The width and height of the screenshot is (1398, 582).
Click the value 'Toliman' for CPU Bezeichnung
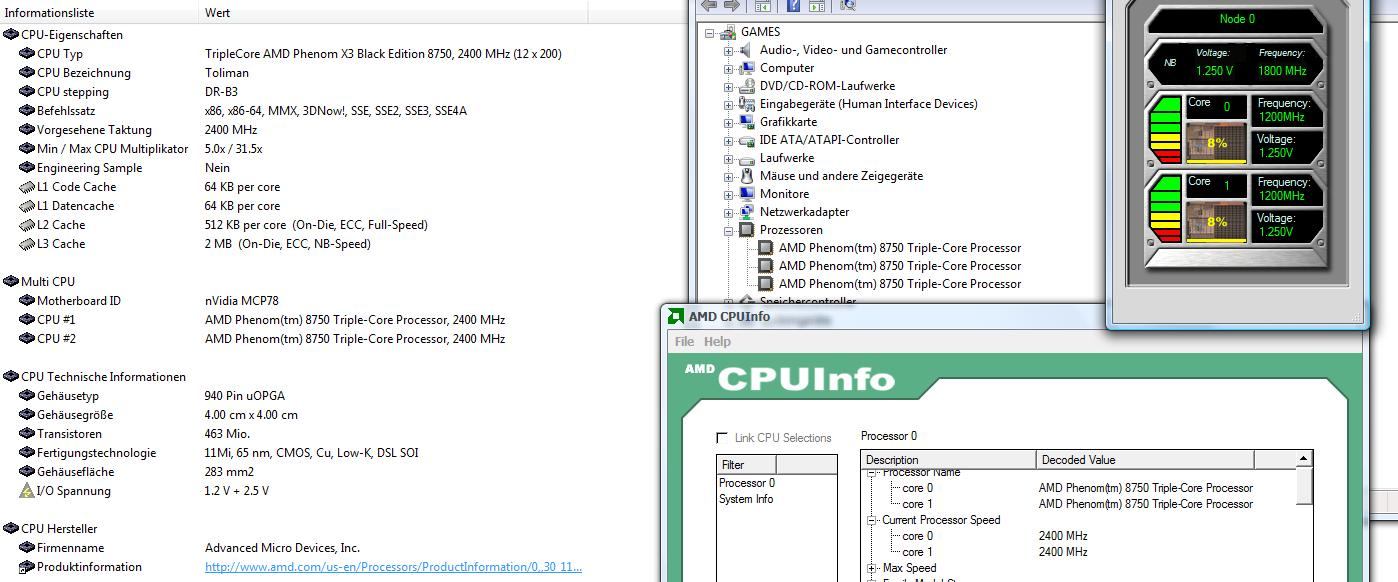(227, 73)
